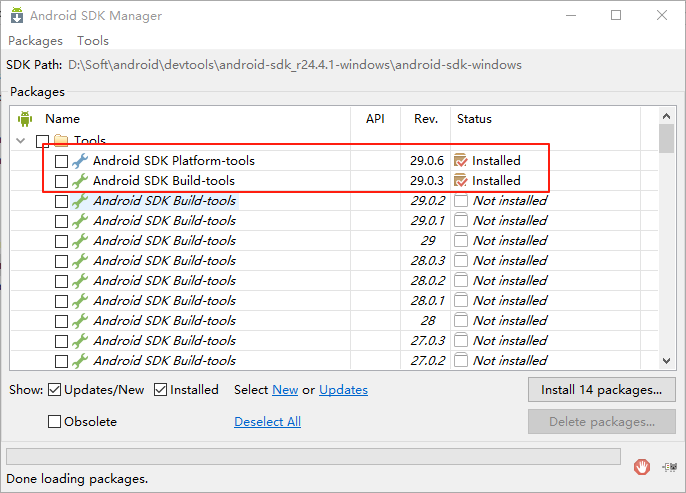Click the Build-tools 27.0.2 wrench icon
Image resolution: width=686 pixels, height=493 pixels.
click(x=80, y=361)
